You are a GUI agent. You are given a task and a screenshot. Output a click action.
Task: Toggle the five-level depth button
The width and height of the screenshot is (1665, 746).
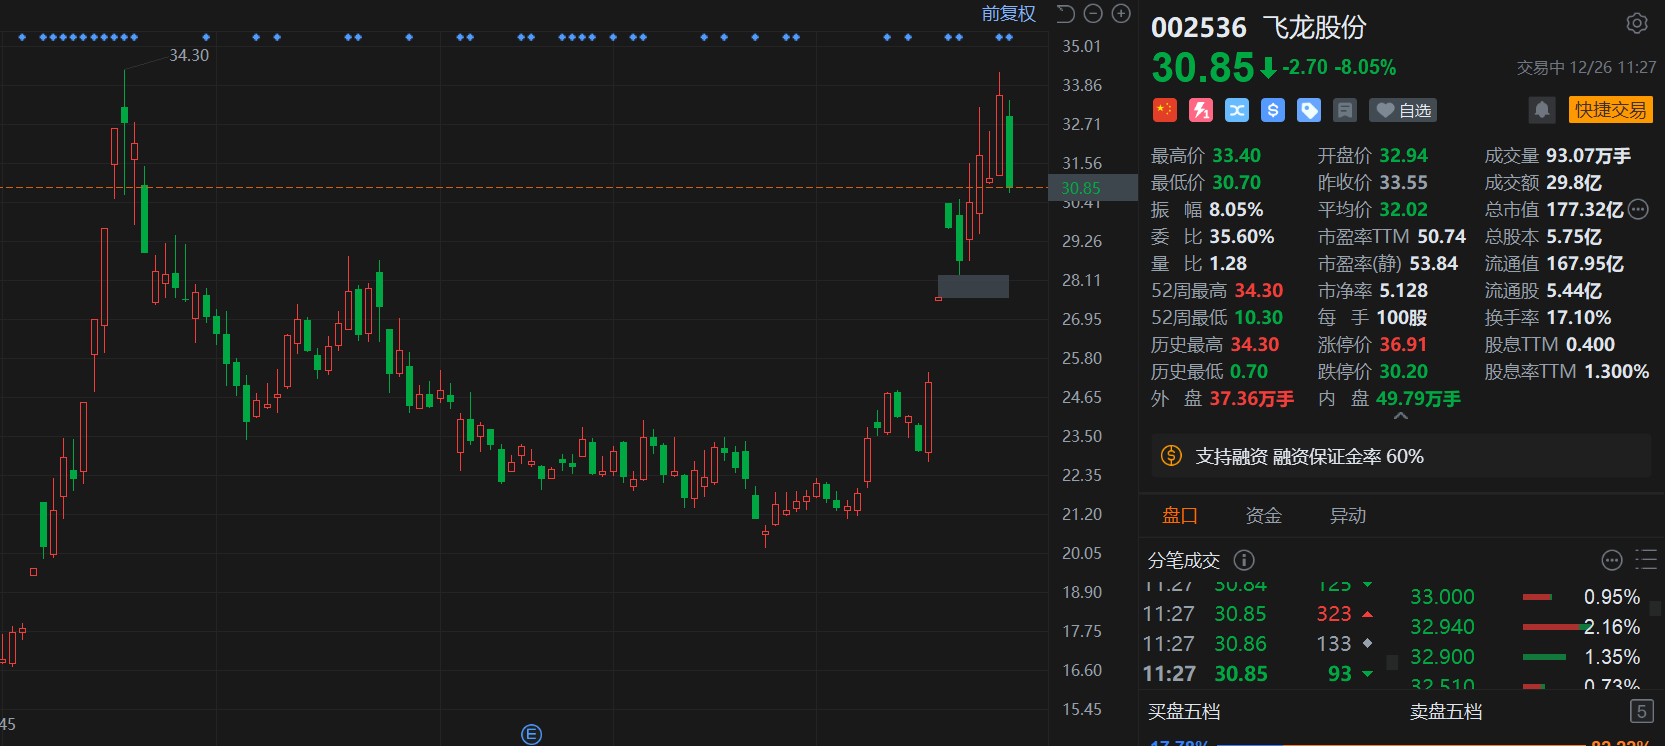1640,711
